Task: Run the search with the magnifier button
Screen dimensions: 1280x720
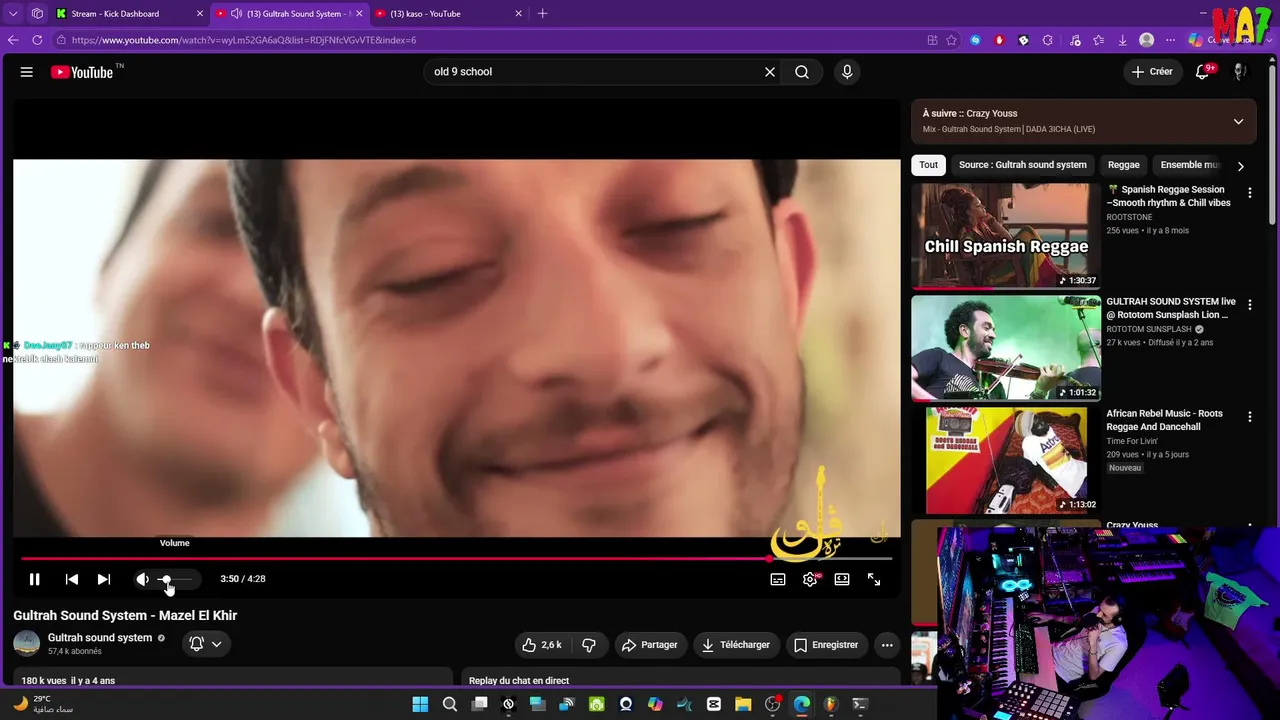Action: point(802,72)
